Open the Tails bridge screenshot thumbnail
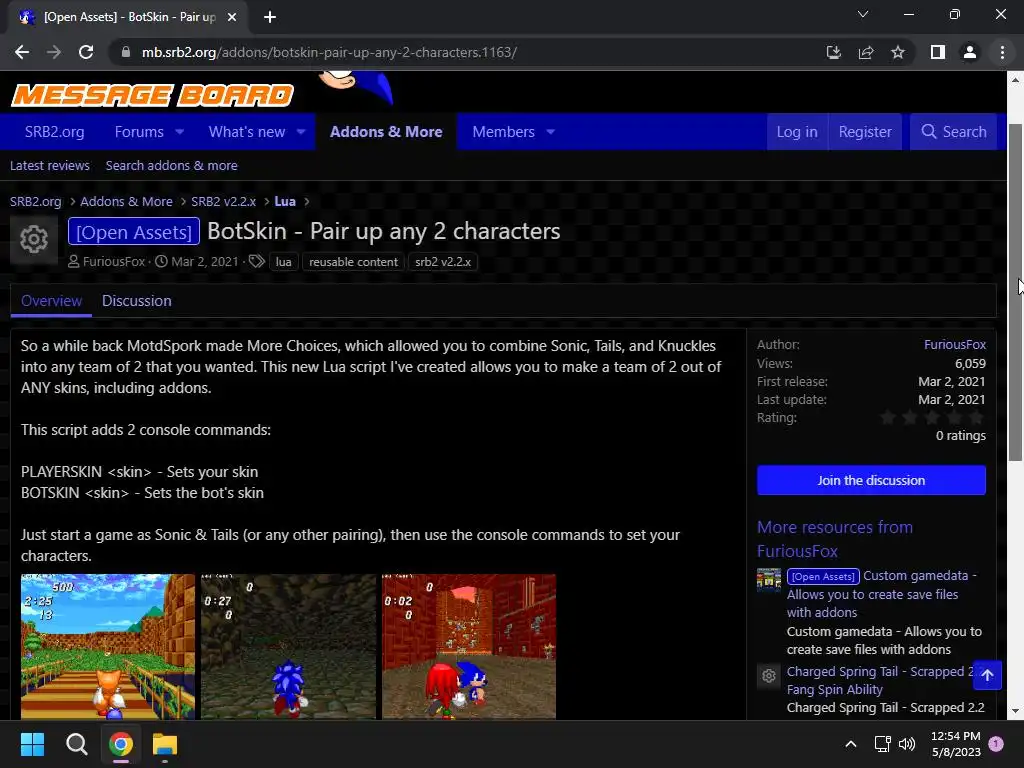 click(x=108, y=647)
